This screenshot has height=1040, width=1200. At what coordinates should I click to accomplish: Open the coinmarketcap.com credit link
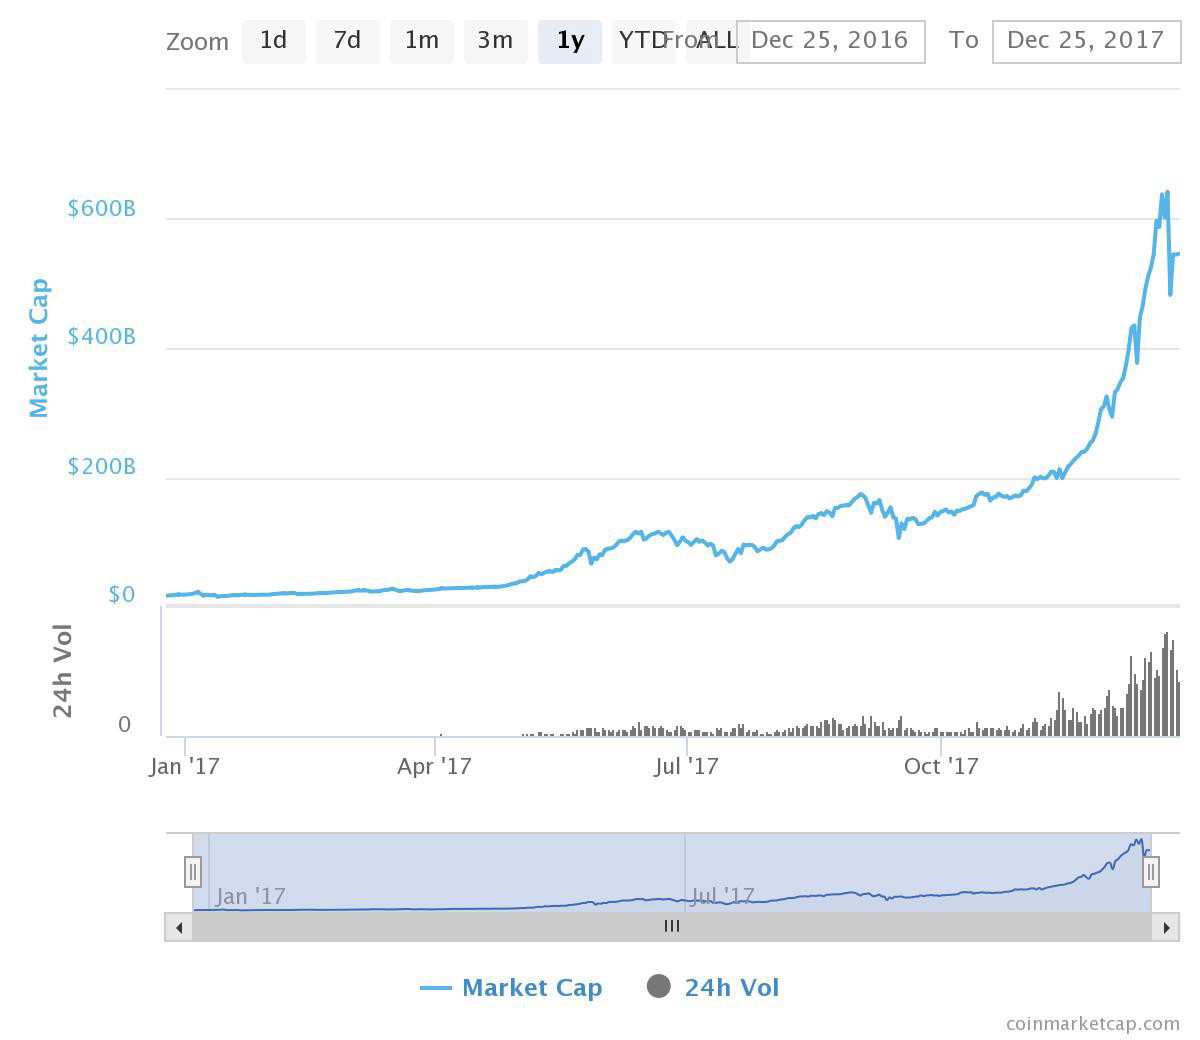point(1093,1023)
